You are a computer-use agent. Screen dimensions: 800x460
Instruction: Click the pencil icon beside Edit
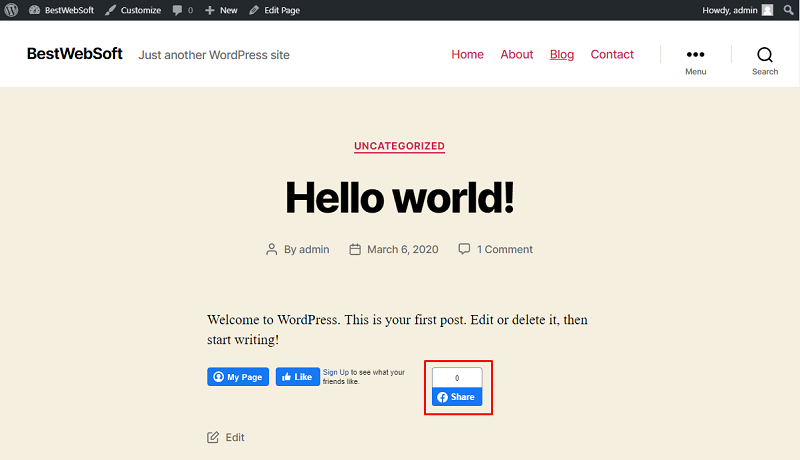(213, 437)
